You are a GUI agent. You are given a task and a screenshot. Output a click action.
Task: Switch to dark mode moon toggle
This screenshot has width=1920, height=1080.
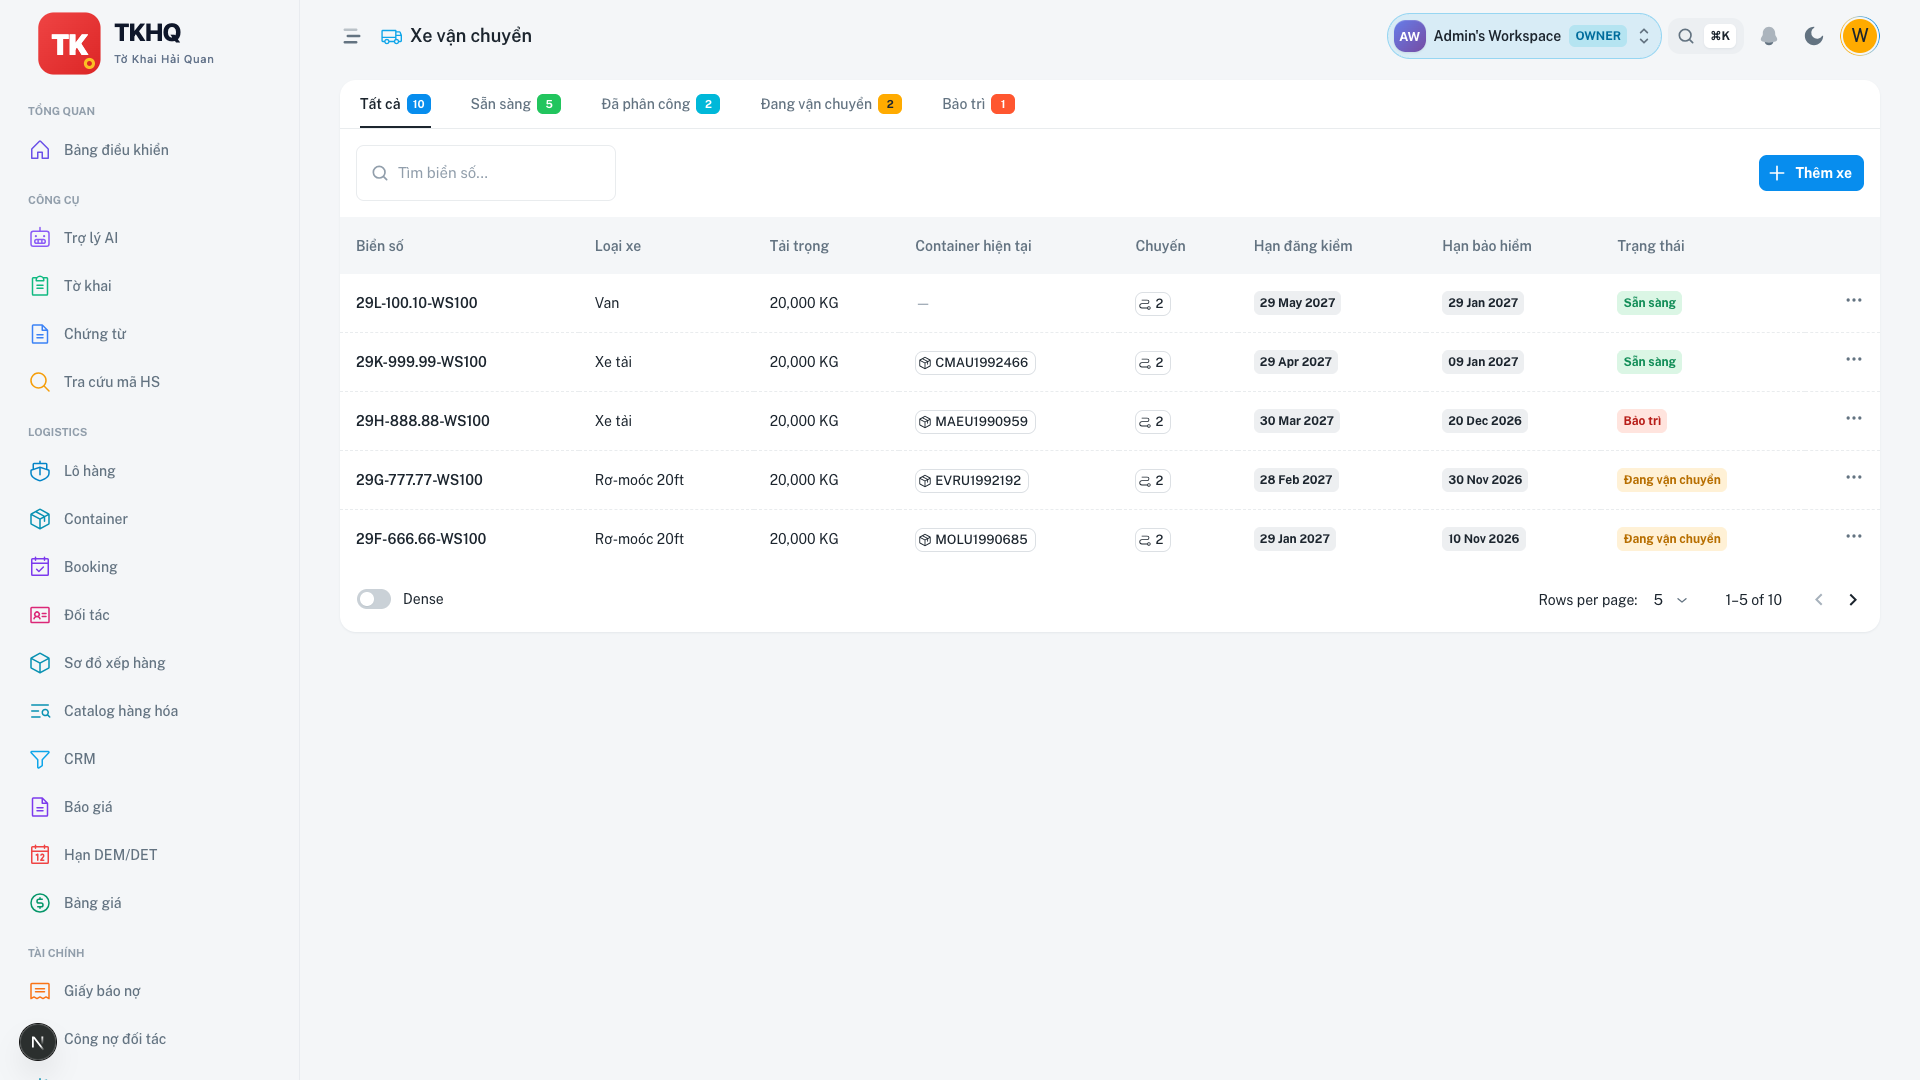point(1813,36)
